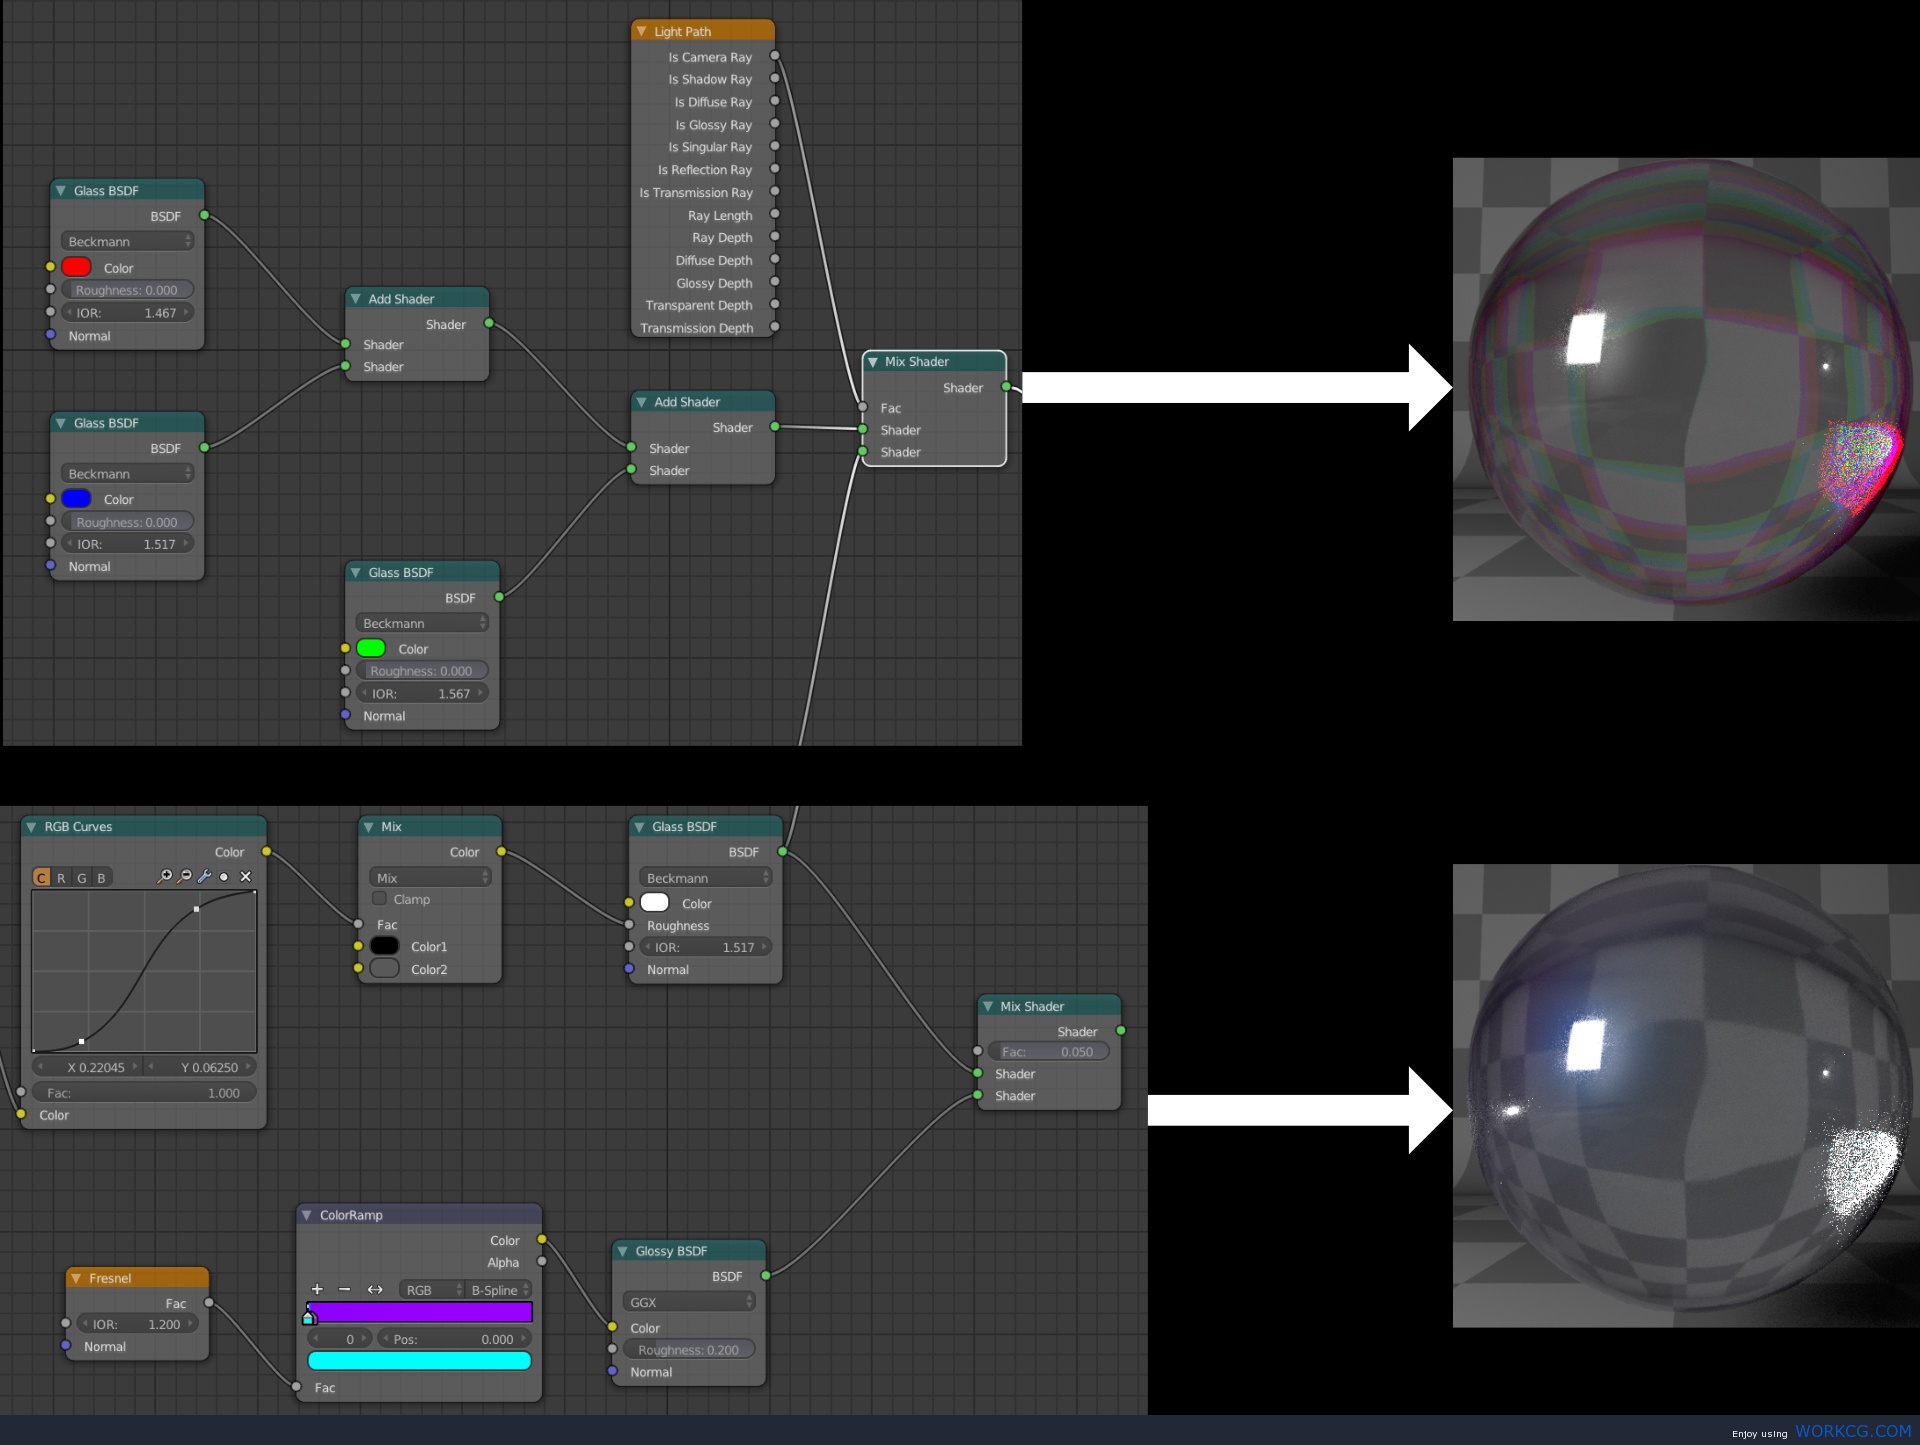Delete curve point with the X icon

coord(246,877)
